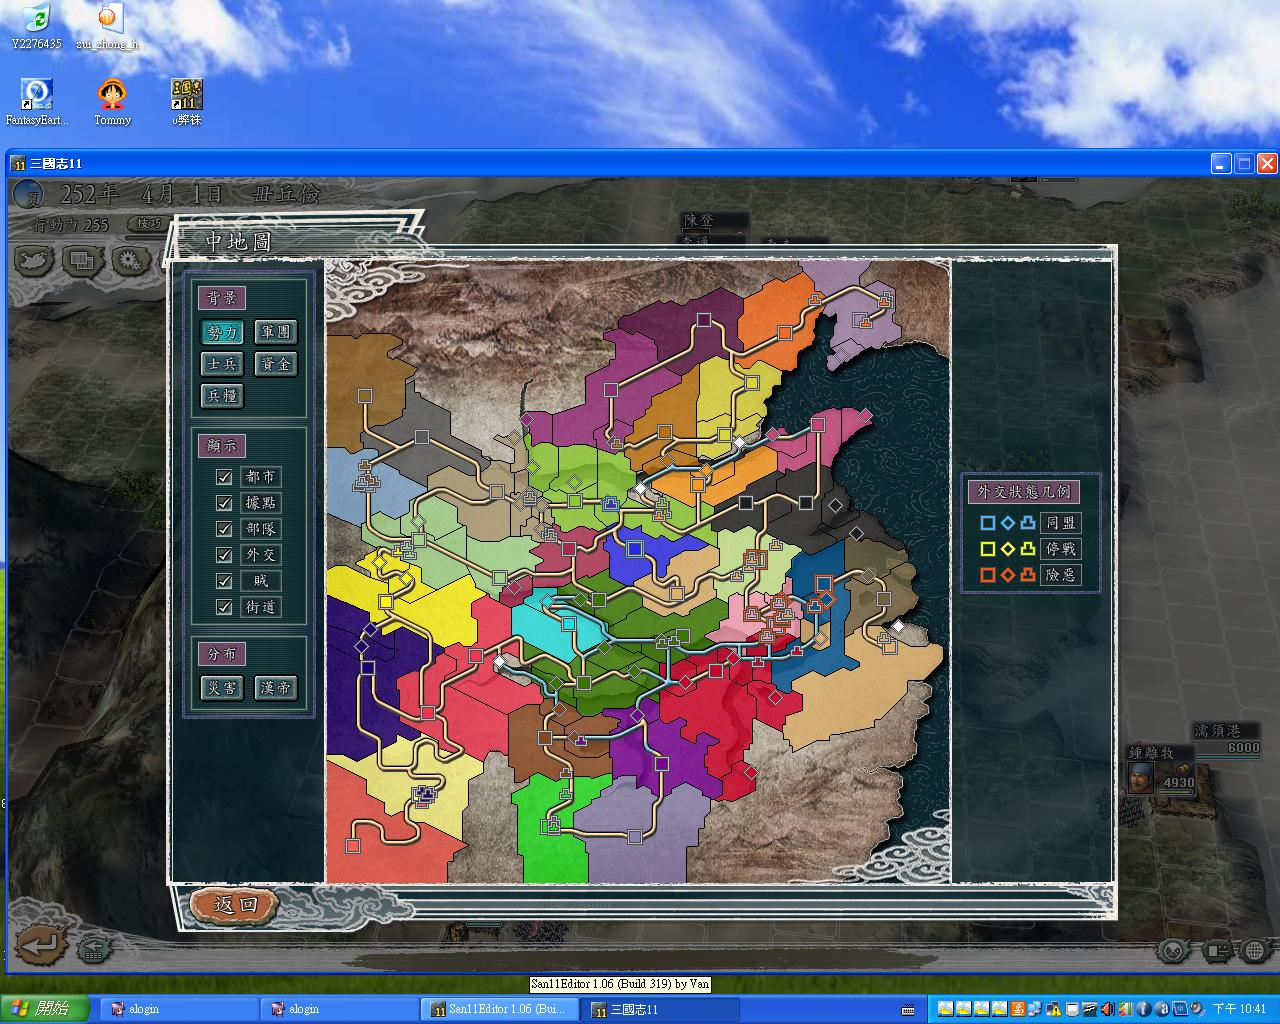Viewport: 1280px width, 1024px height.
Task: Select the city square in the brown northwest territory
Action: point(365,396)
